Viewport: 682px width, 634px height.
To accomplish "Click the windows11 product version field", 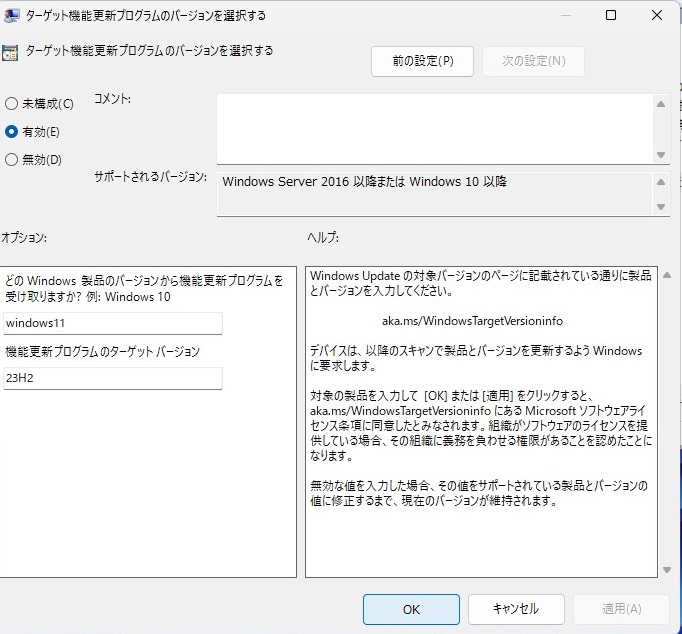I will [x=111, y=323].
